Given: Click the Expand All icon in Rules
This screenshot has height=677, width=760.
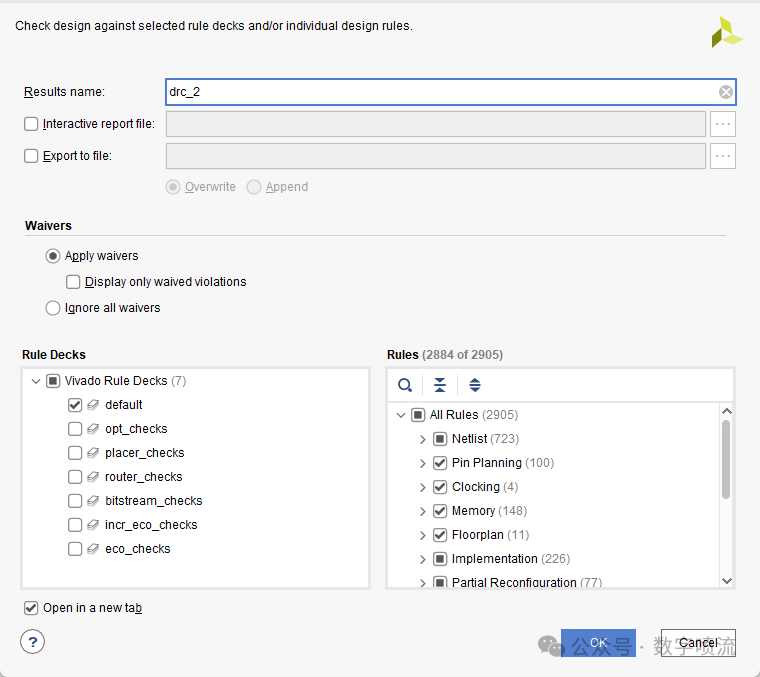Looking at the screenshot, I should point(475,385).
